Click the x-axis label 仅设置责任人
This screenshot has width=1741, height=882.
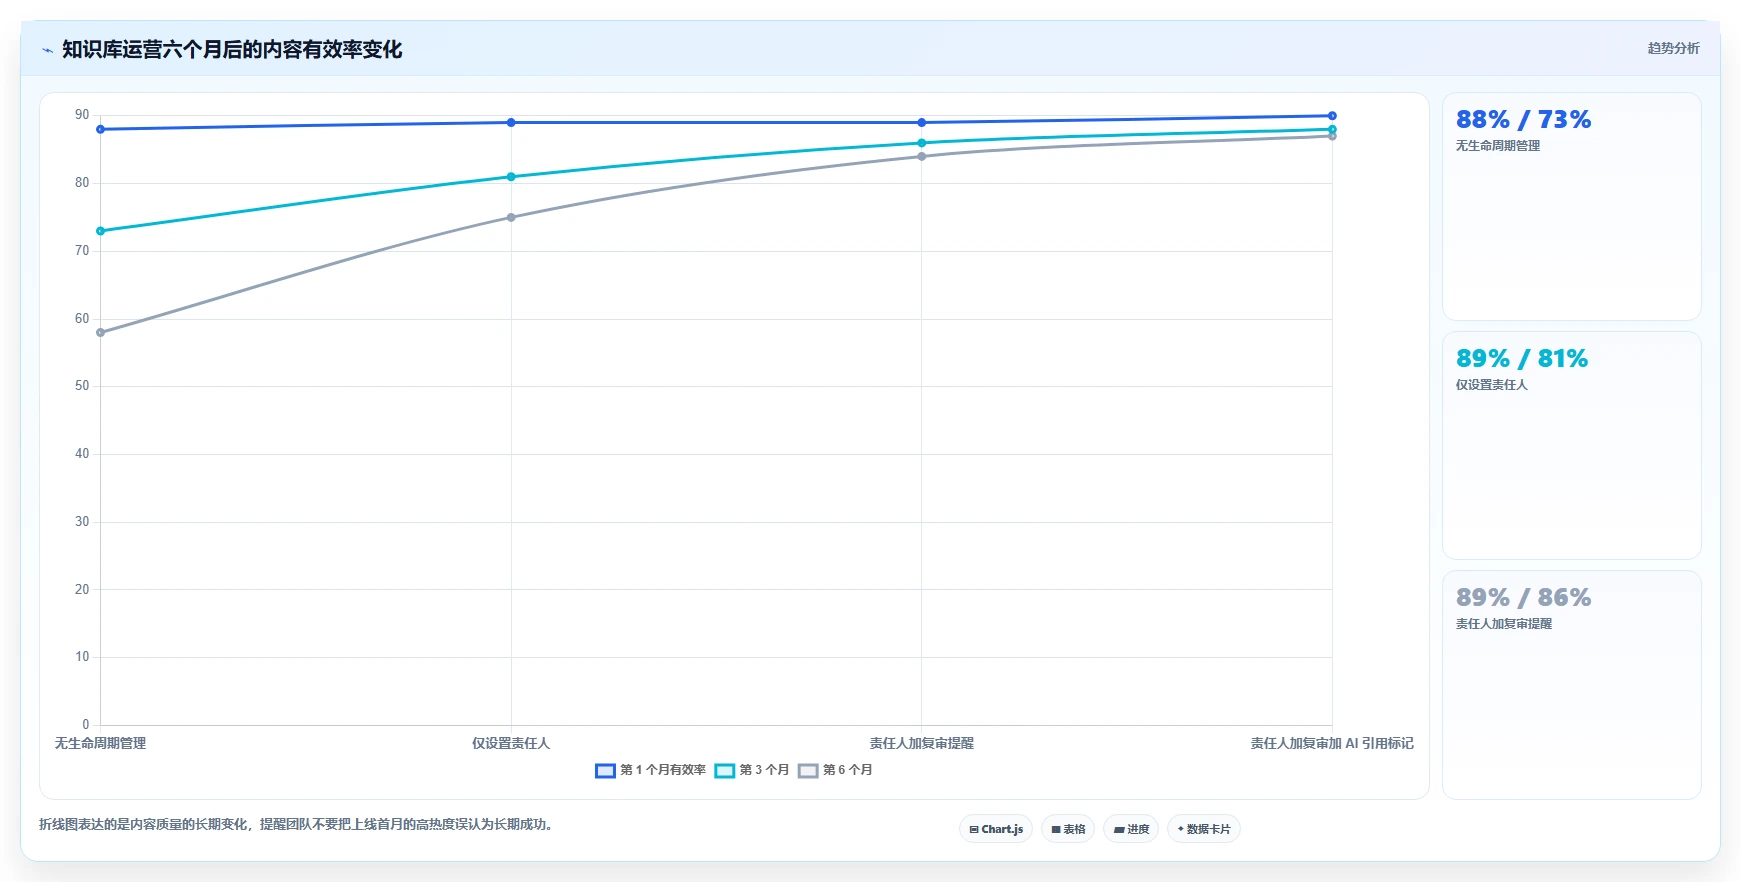tap(511, 744)
